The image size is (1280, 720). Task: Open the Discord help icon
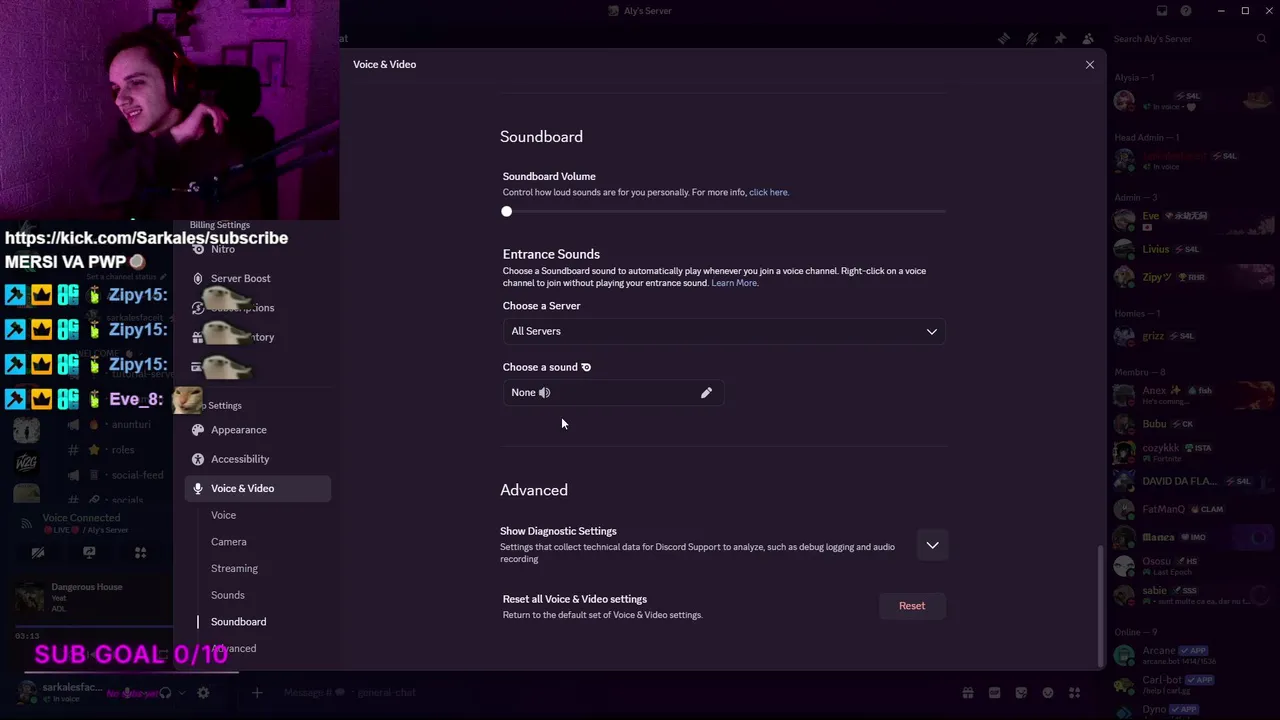point(1186,11)
